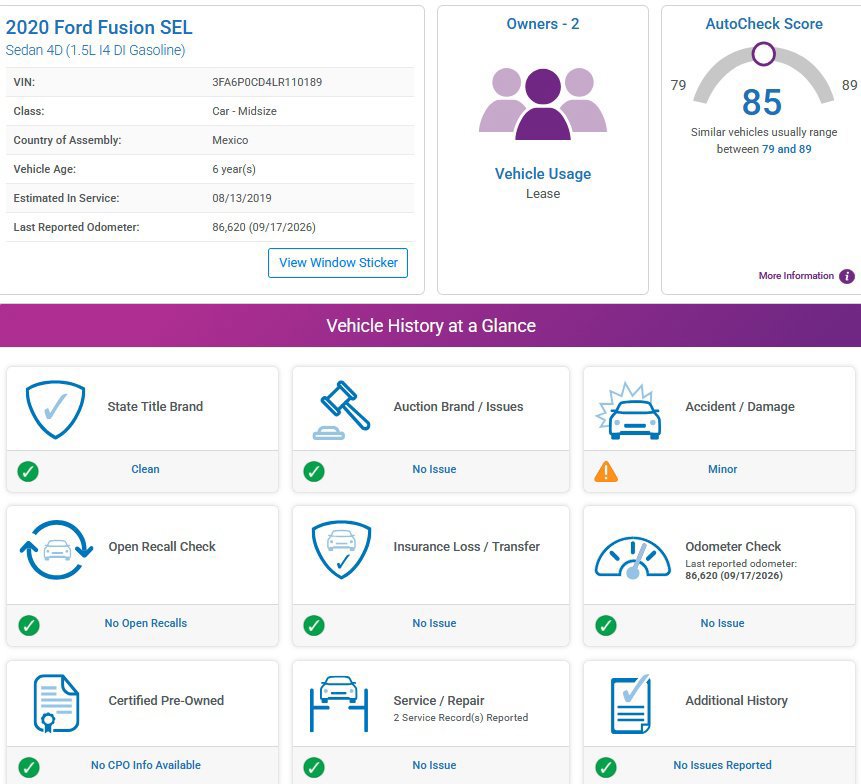Click the Service / Repair car lift icon
Screen dimensions: 861x784
coord(339,703)
